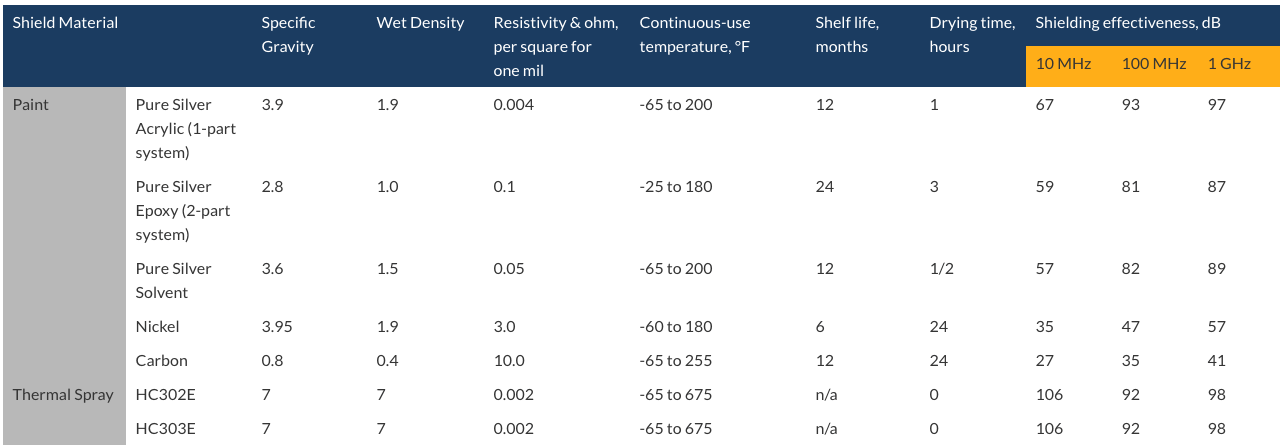The width and height of the screenshot is (1280, 448).
Task: Select the Wet Density header cell
Action: pyautogui.click(x=420, y=23)
